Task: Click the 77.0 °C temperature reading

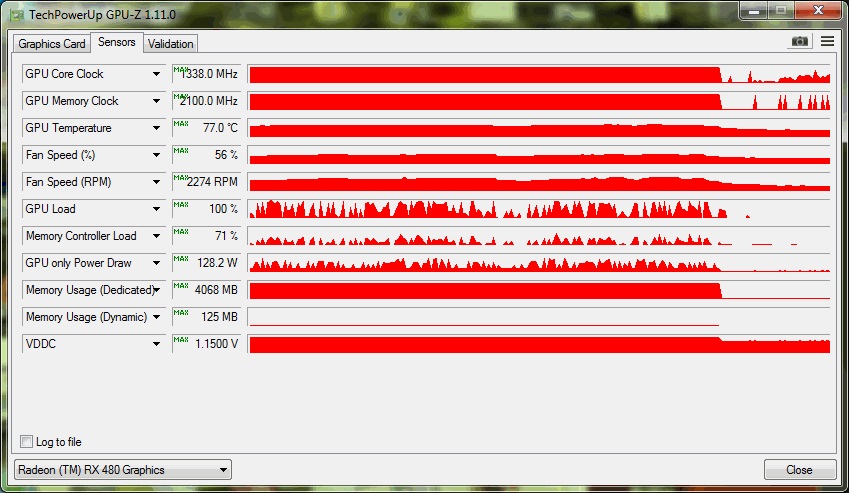Action: [x=206, y=128]
